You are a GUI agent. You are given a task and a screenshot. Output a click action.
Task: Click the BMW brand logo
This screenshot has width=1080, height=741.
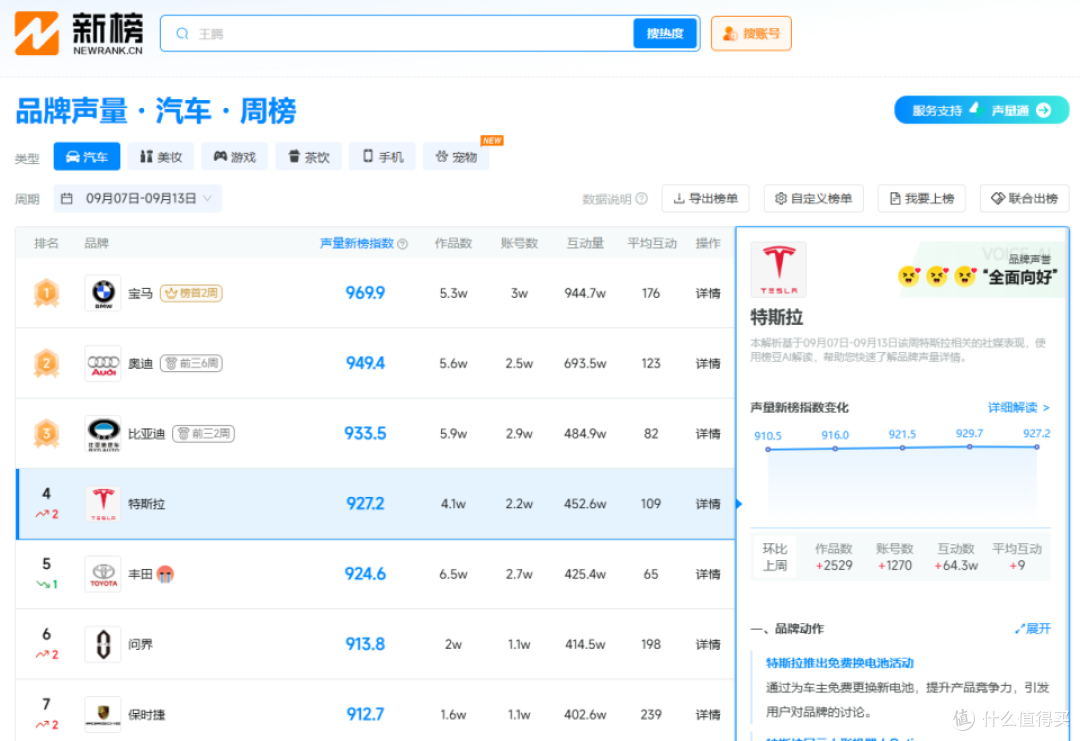coord(103,293)
